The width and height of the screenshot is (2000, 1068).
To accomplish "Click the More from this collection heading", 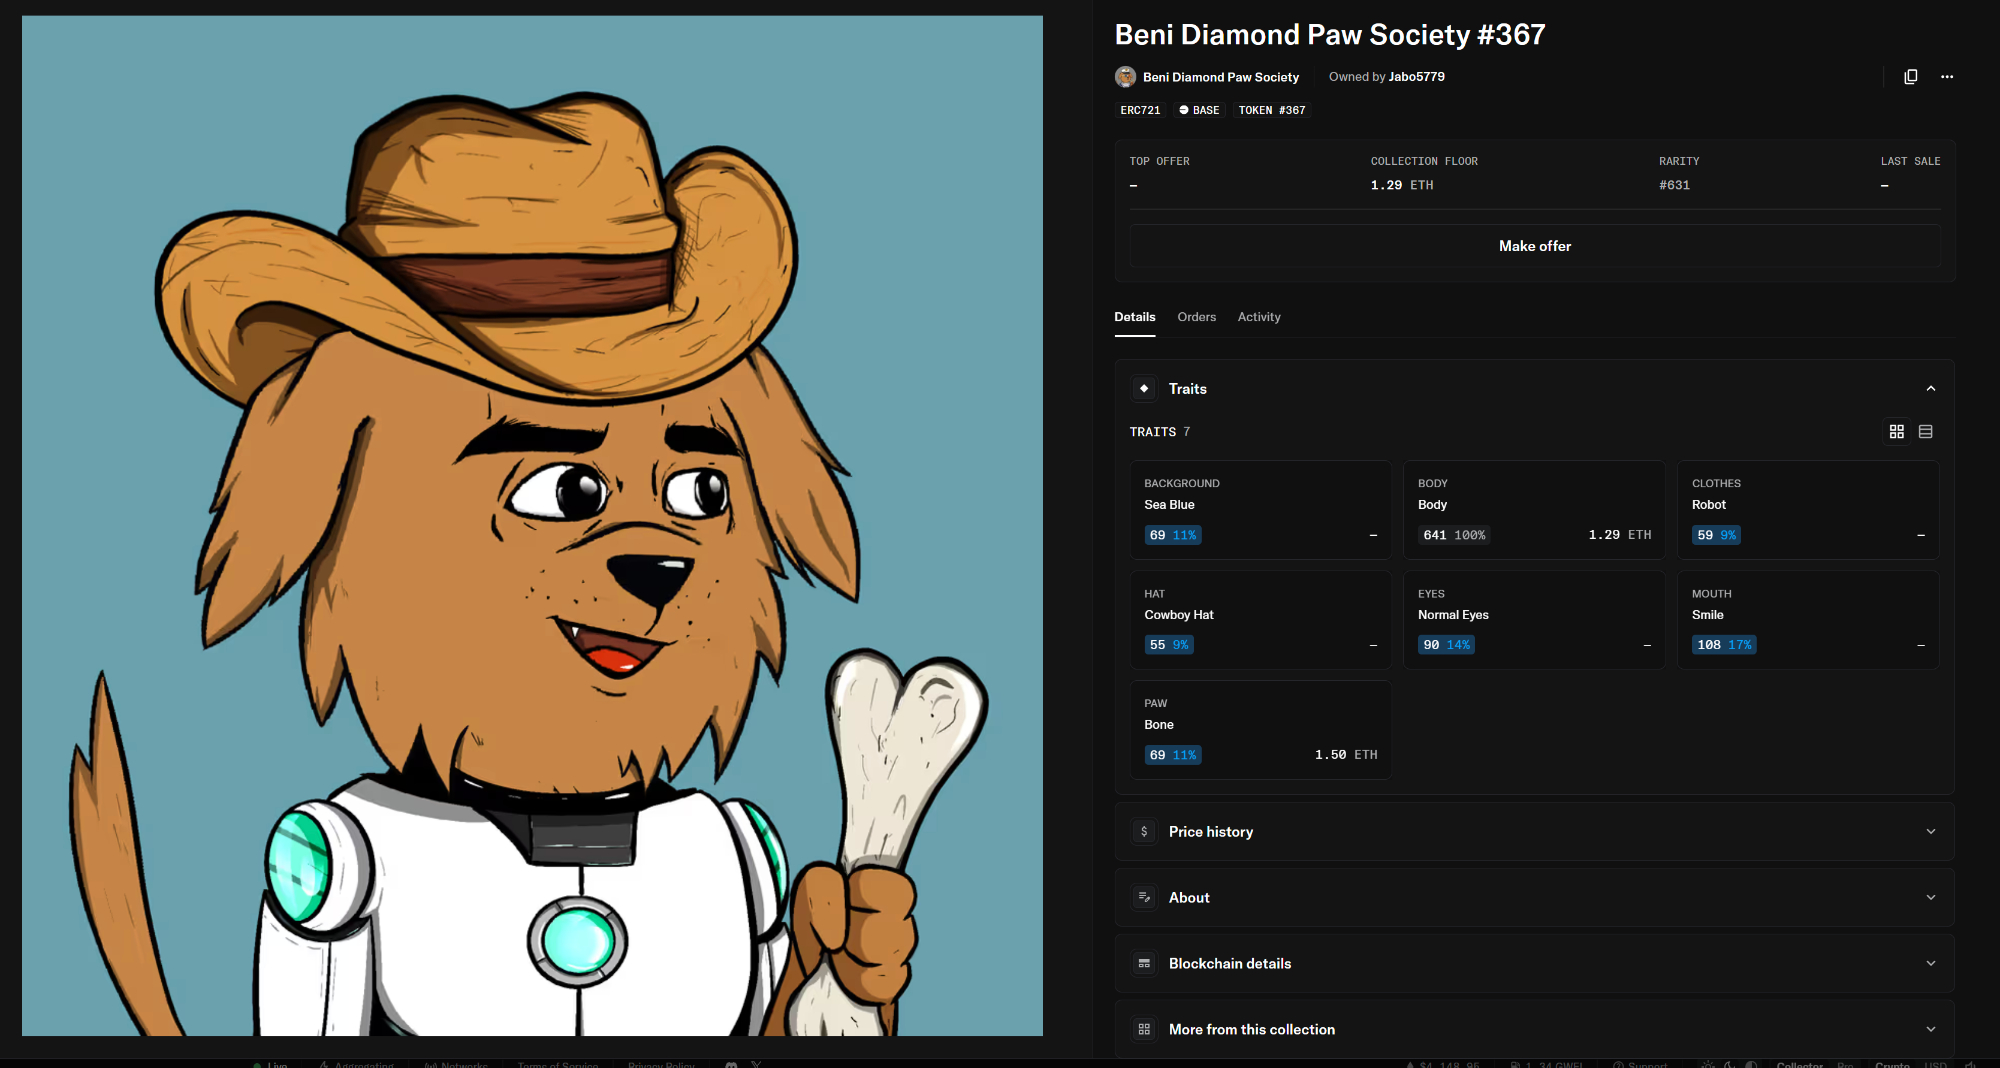I will pyautogui.click(x=1252, y=1029).
